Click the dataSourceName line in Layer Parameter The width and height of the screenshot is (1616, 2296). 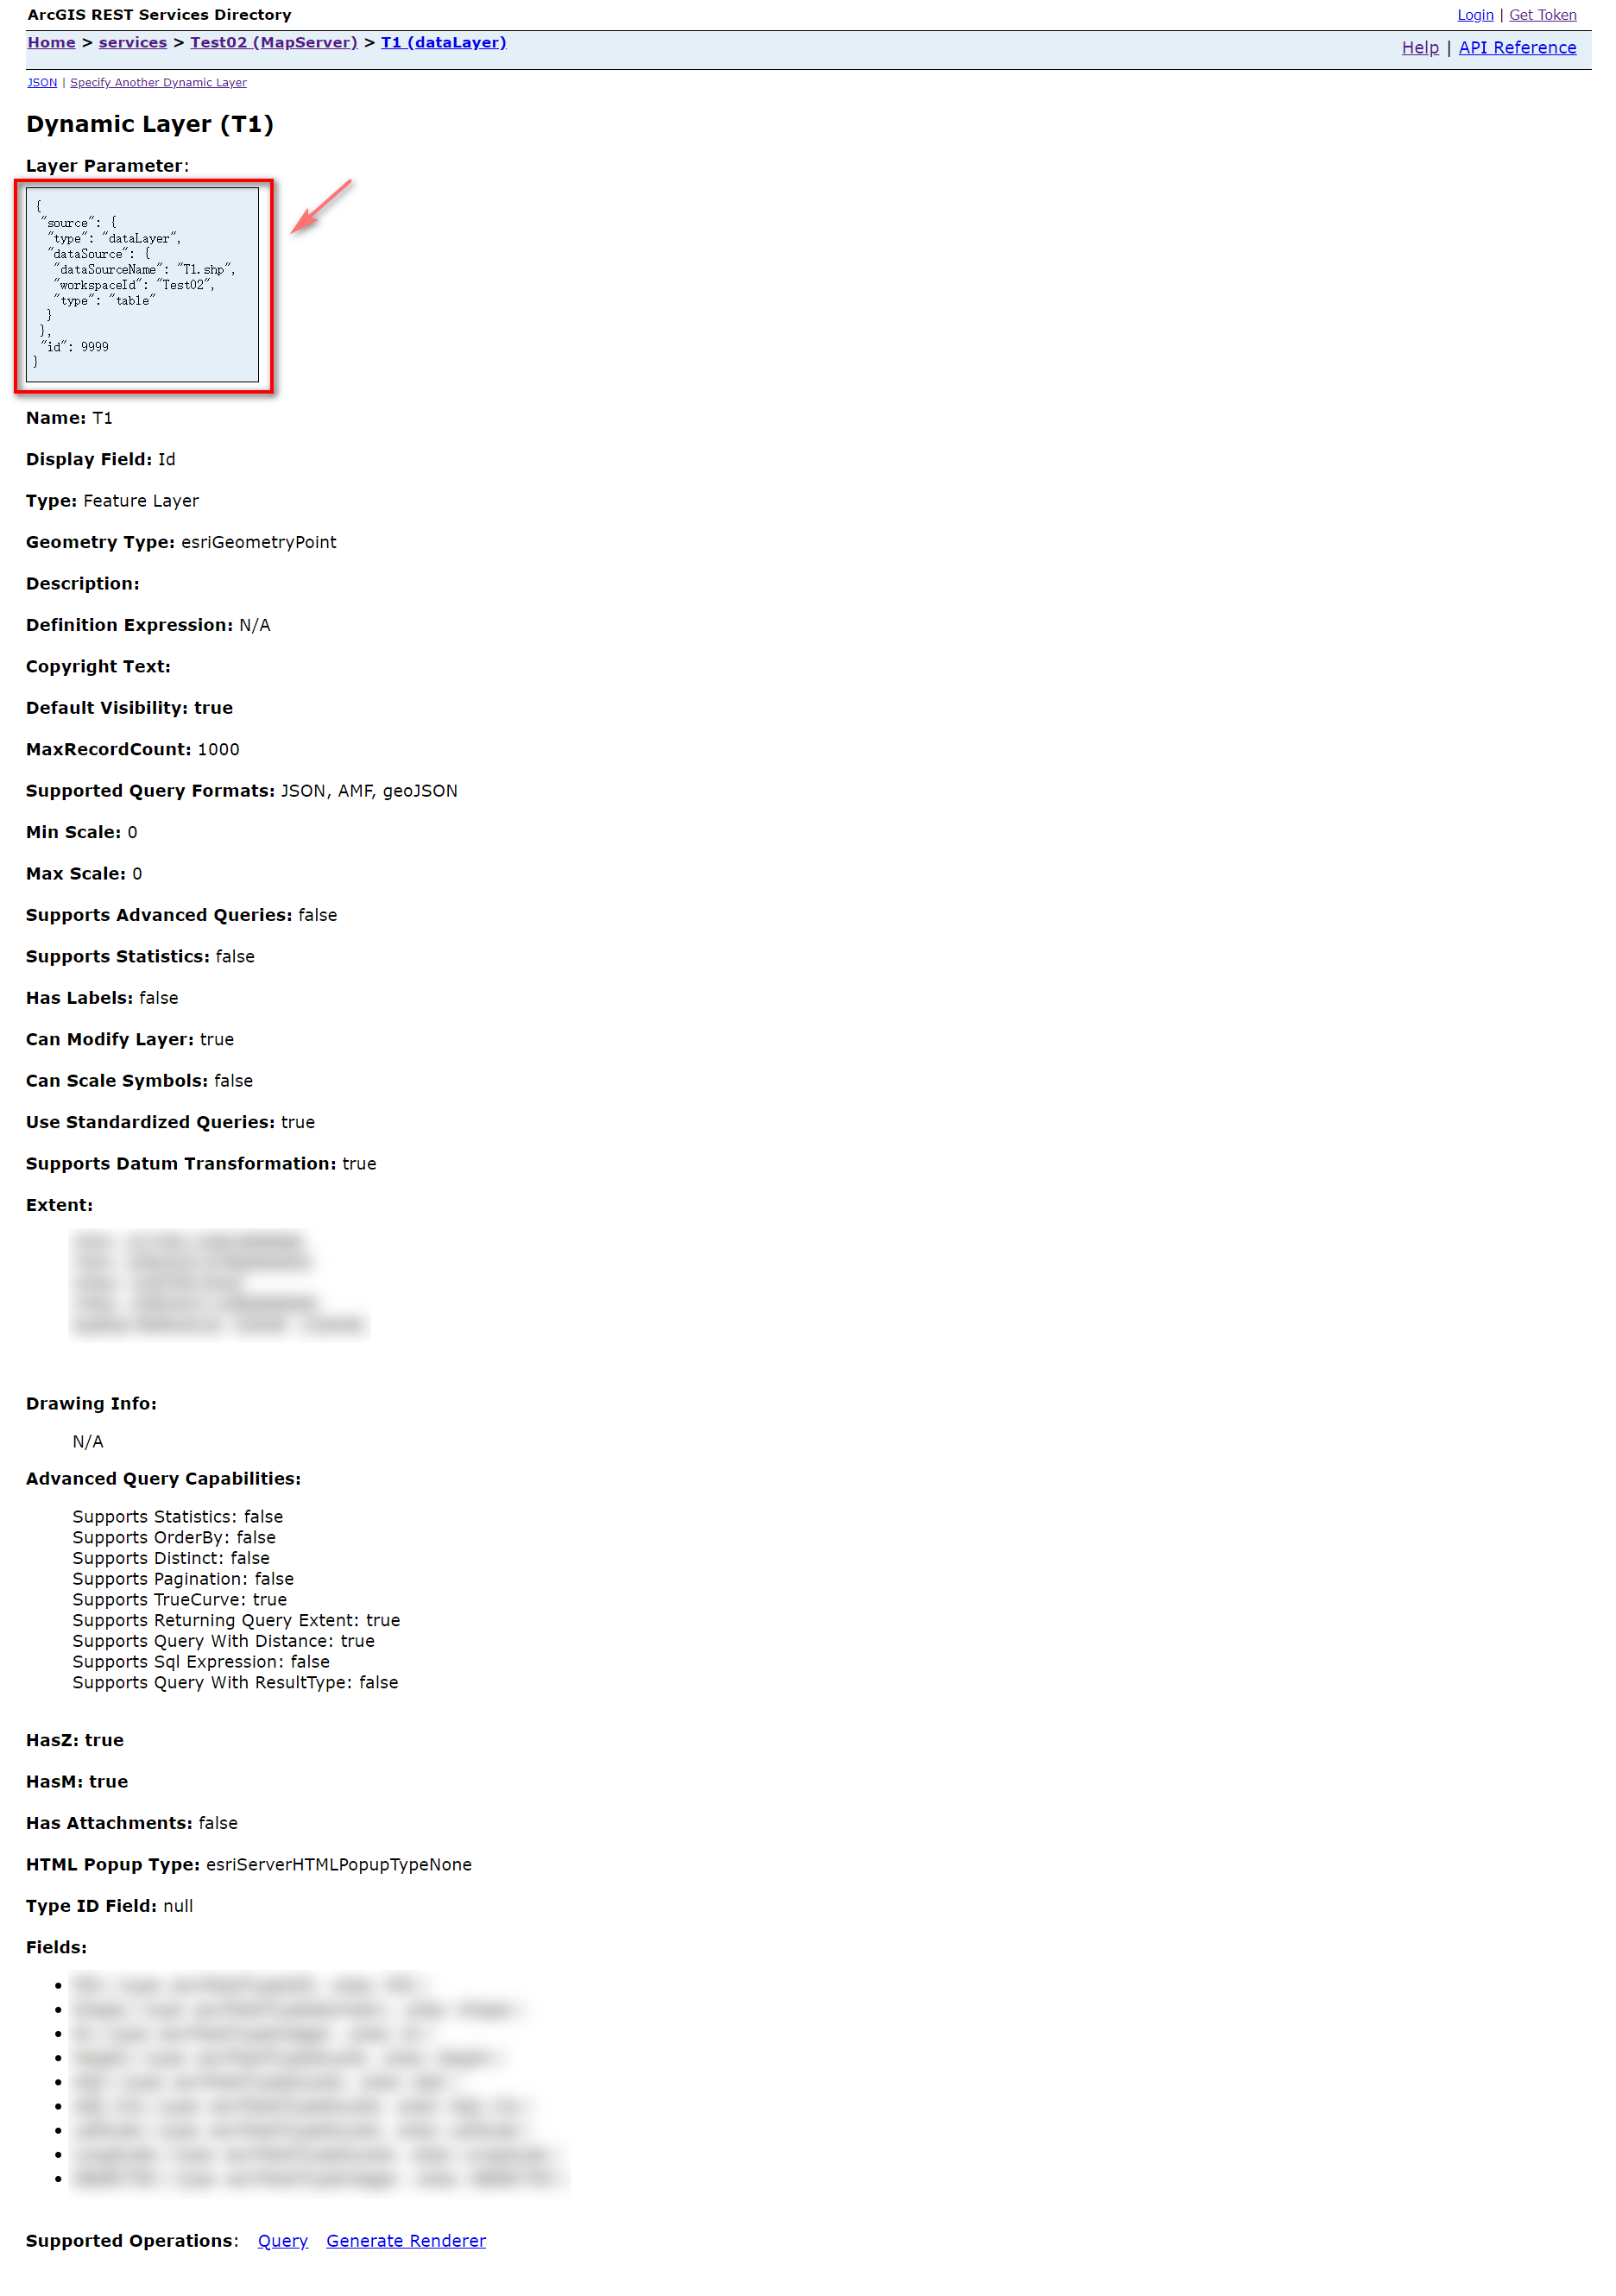(x=144, y=269)
